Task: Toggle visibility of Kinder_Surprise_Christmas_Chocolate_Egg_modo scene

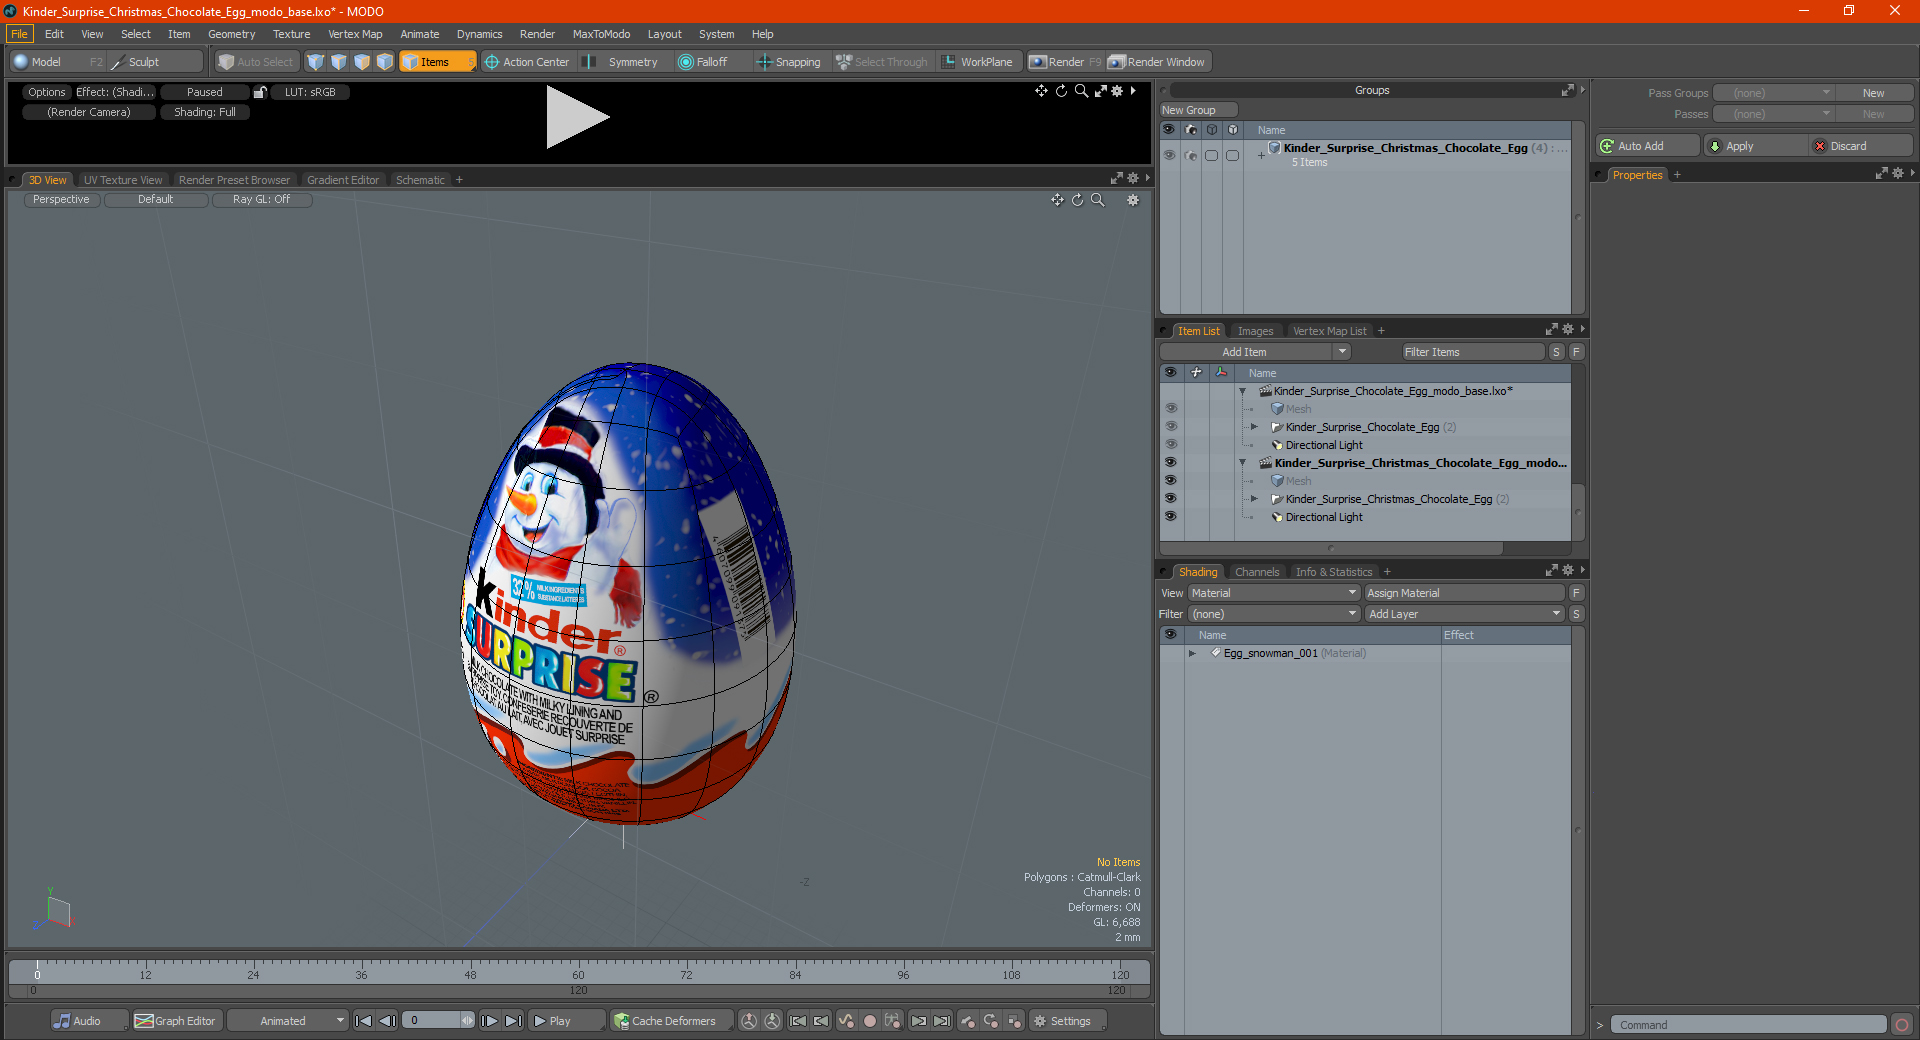Action: point(1170,463)
